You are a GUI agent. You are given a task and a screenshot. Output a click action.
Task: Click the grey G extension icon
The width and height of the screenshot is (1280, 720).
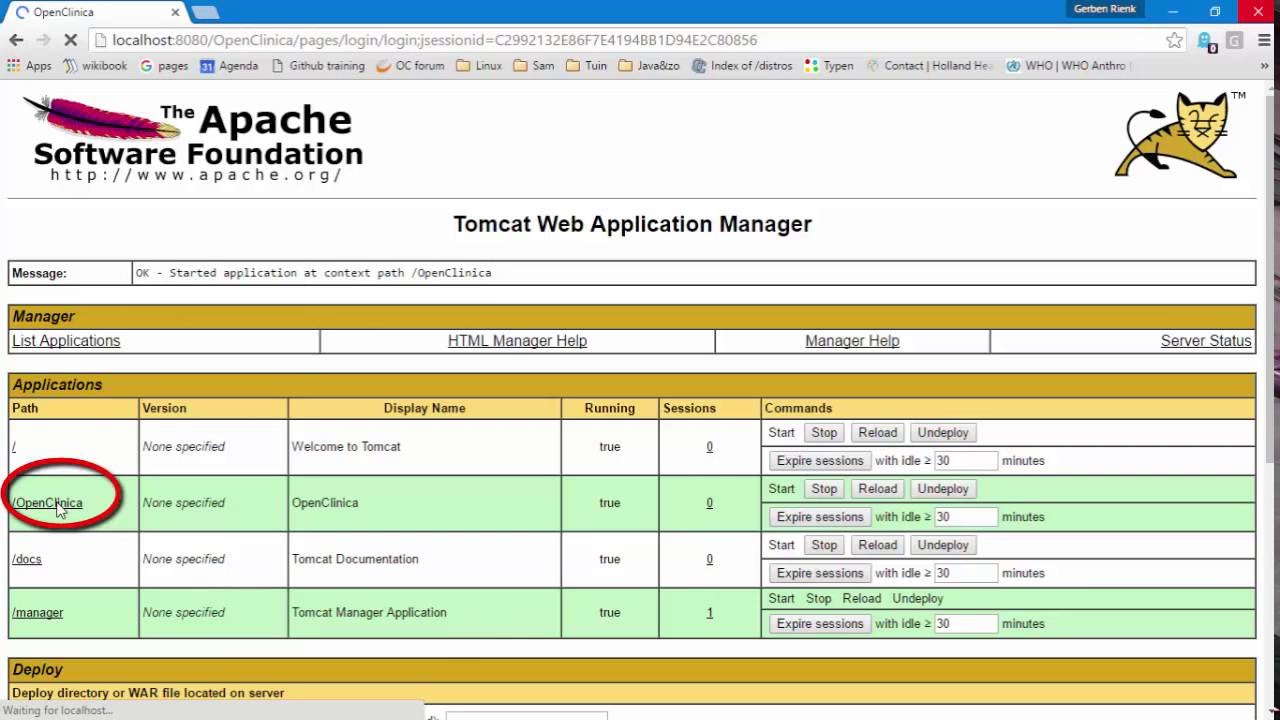(1234, 40)
